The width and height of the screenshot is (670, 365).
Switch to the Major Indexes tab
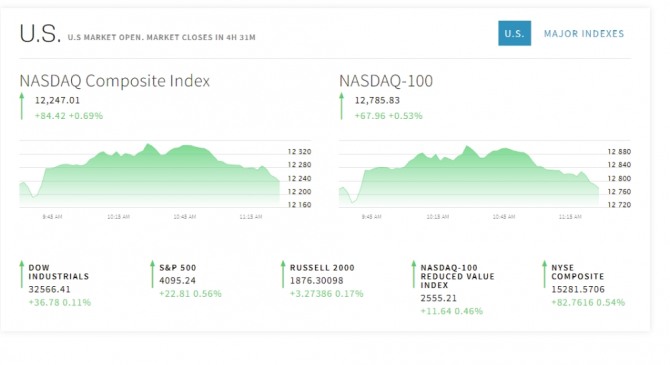pyautogui.click(x=584, y=34)
